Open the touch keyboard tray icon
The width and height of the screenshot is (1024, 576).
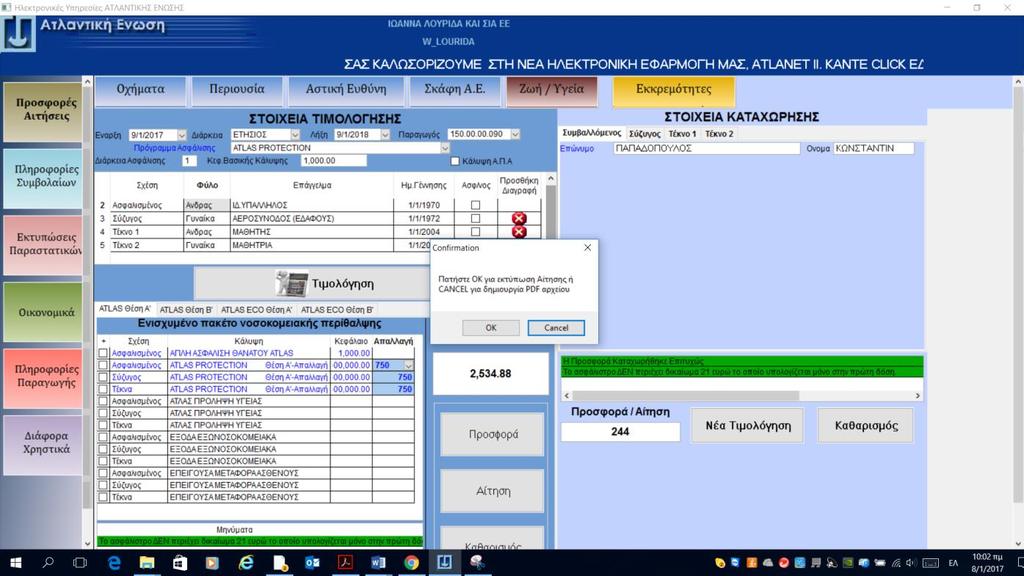tap(931, 562)
